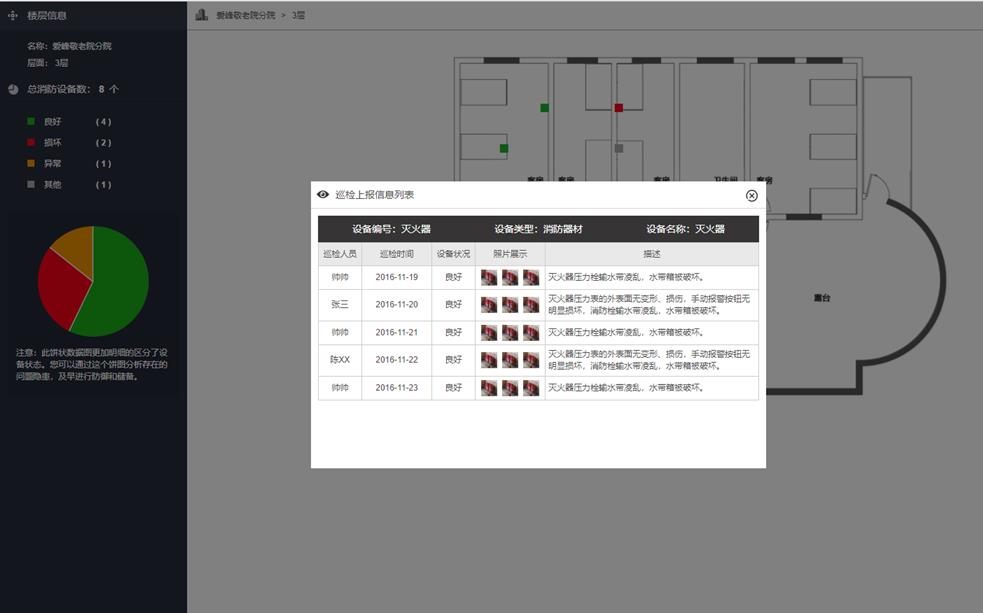Close the 巡检上报信息列表 dialog
Screen dimensions: 983x613
pyautogui.click(x=752, y=196)
